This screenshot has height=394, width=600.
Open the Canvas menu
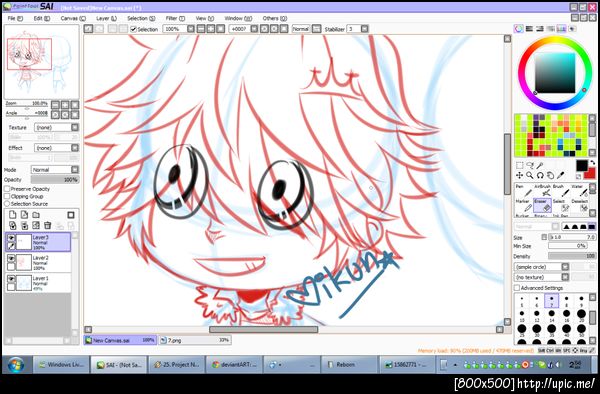tap(73, 18)
